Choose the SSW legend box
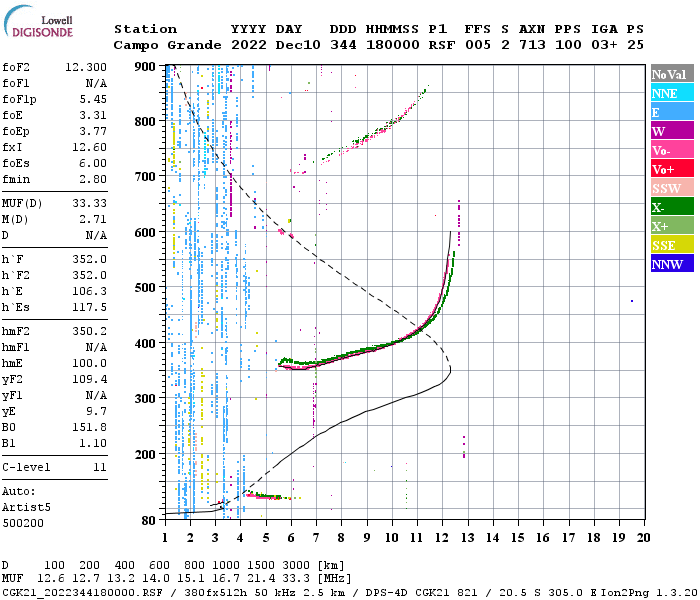The width and height of the screenshot is (700, 600). click(672, 188)
